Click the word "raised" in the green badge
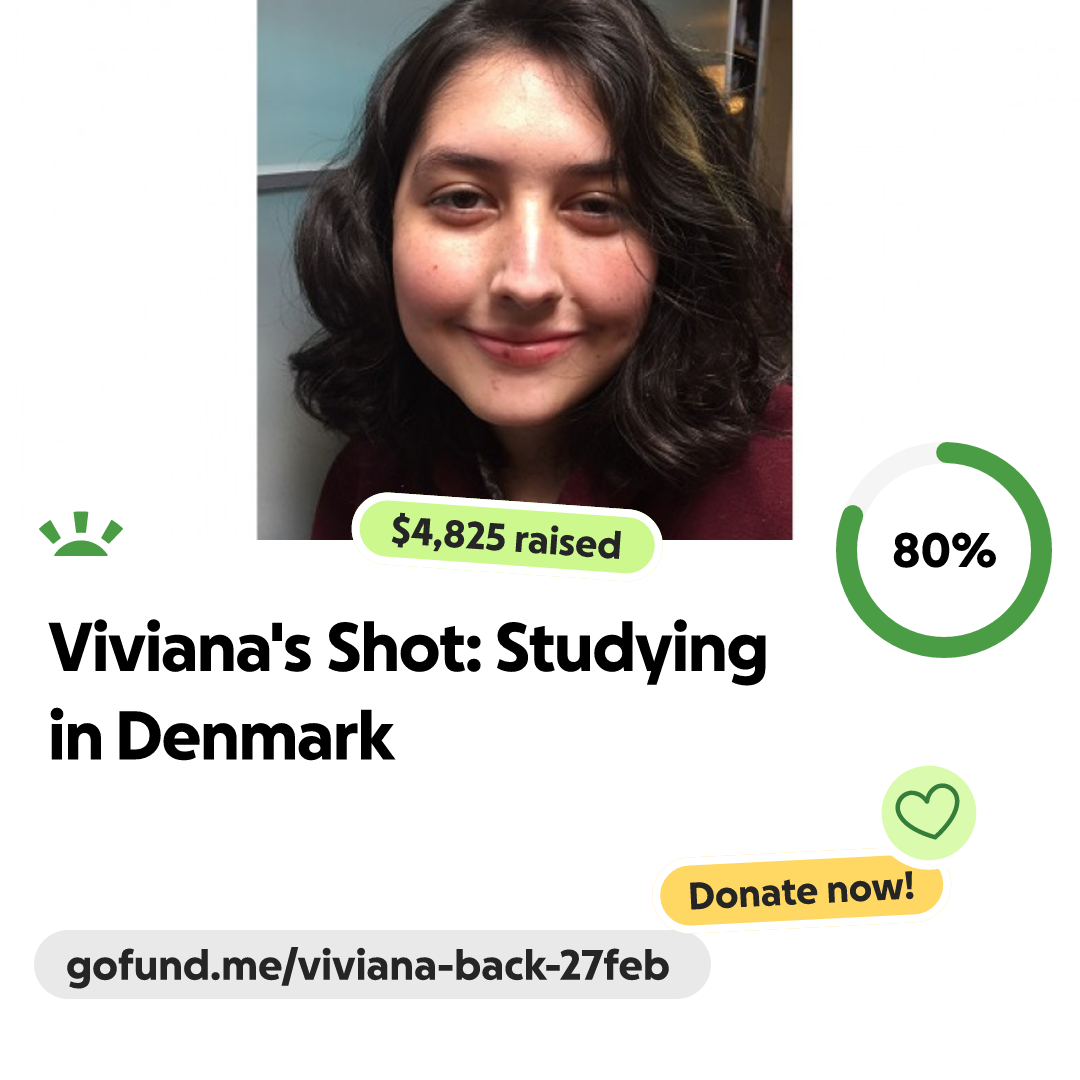 click(x=568, y=543)
